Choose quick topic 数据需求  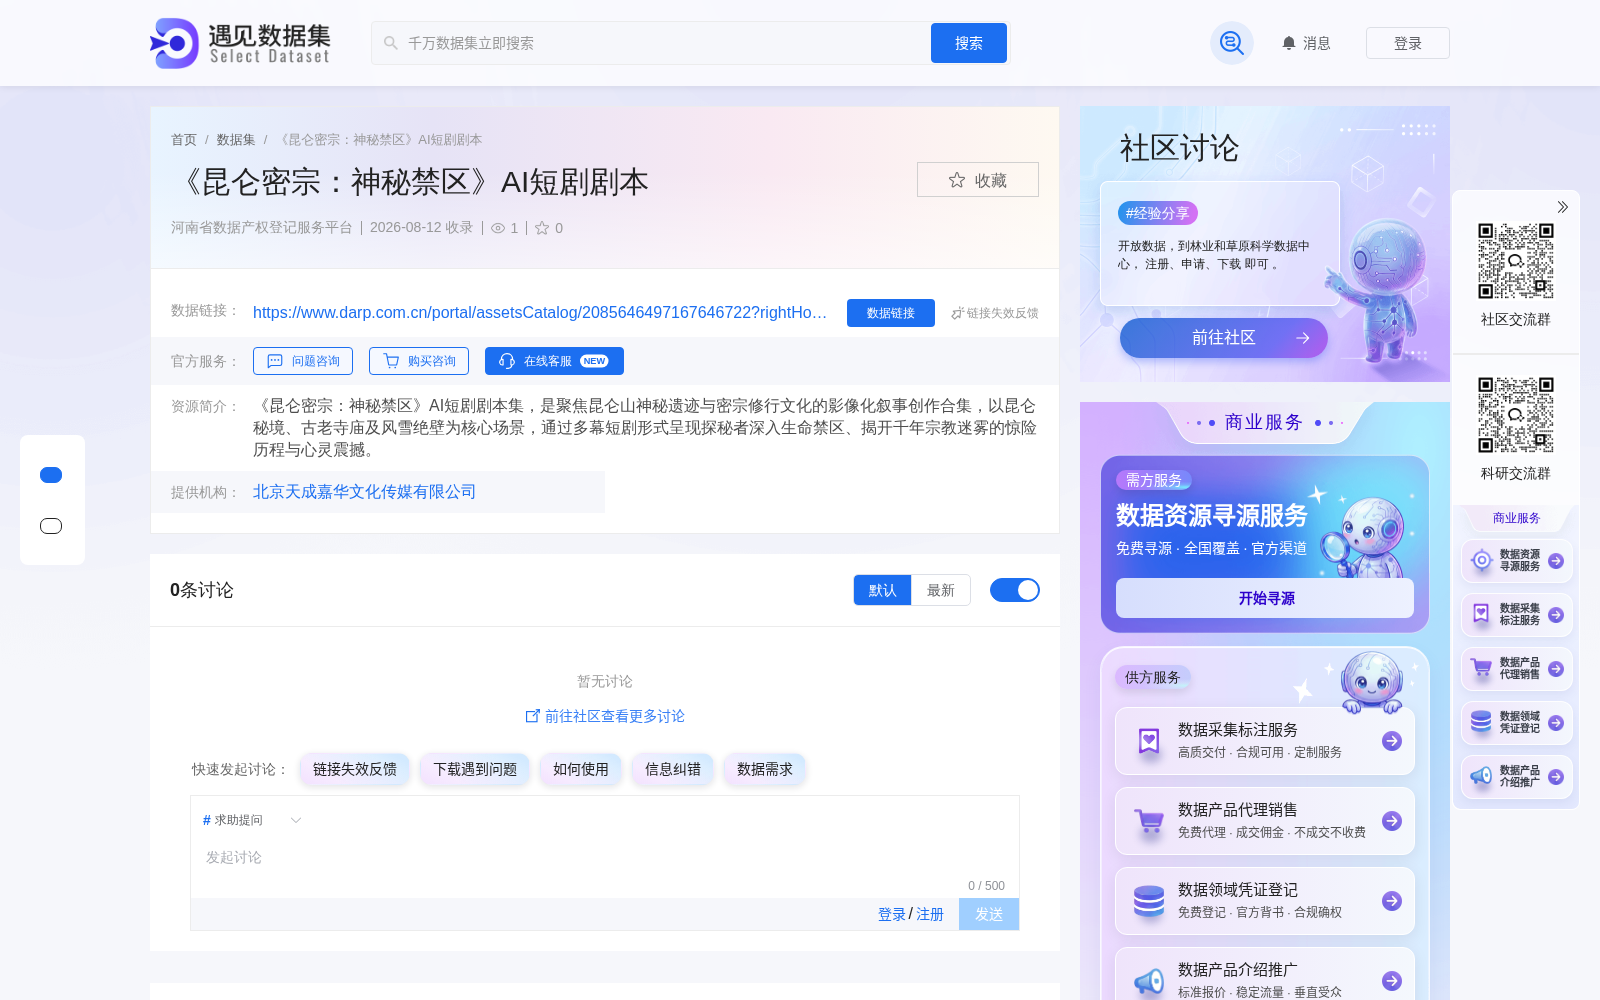click(x=765, y=769)
